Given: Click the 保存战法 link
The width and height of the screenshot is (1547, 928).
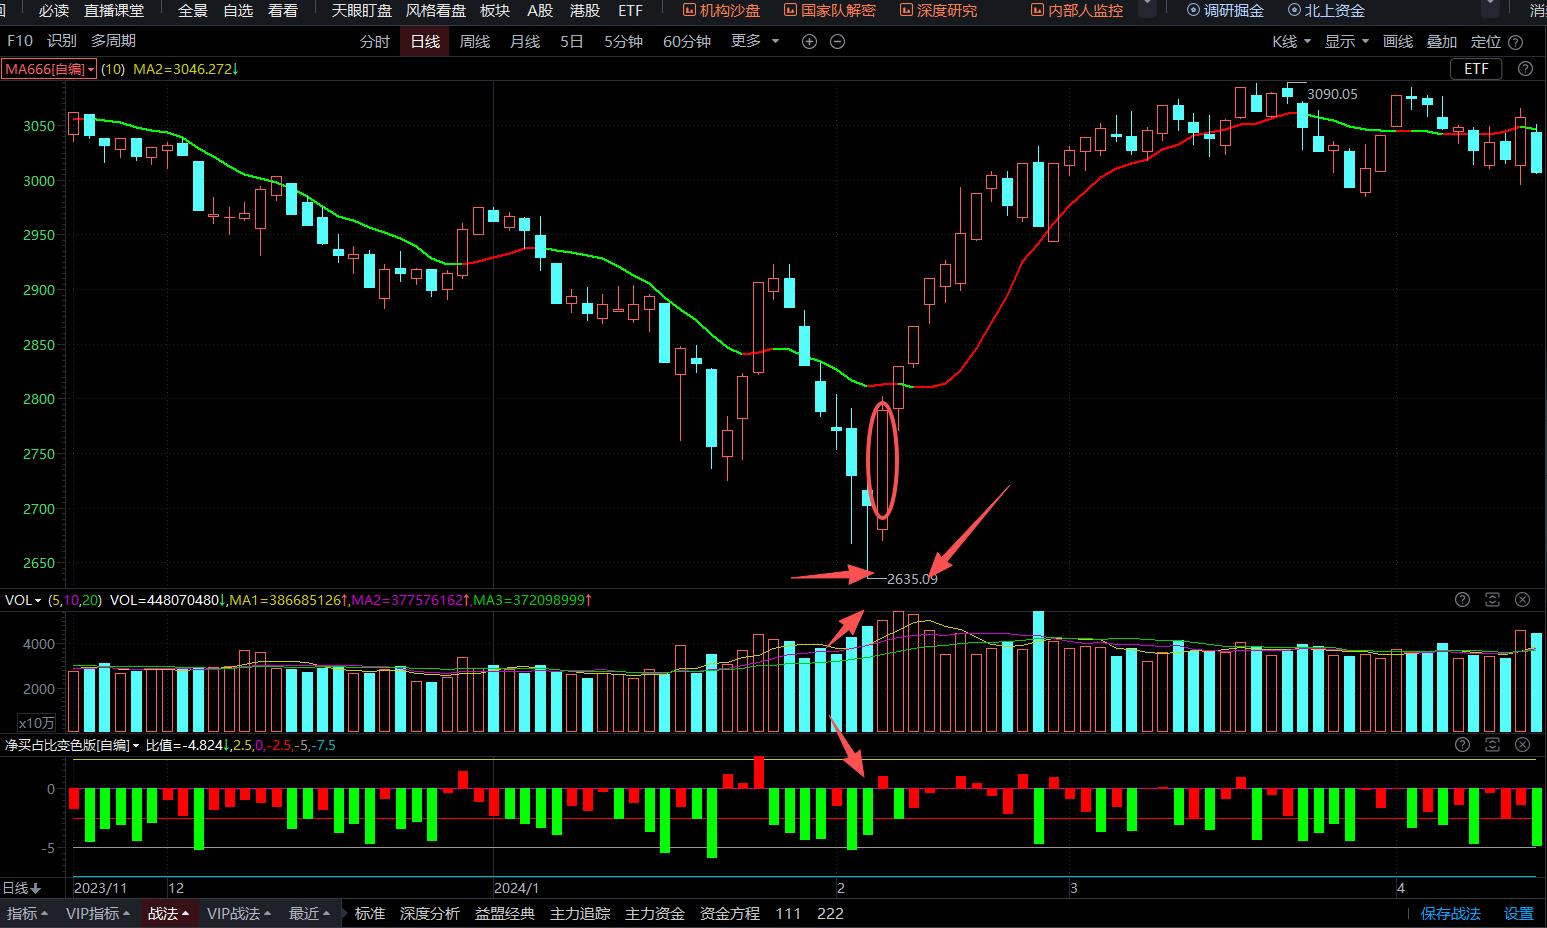Looking at the screenshot, I should [1450, 913].
